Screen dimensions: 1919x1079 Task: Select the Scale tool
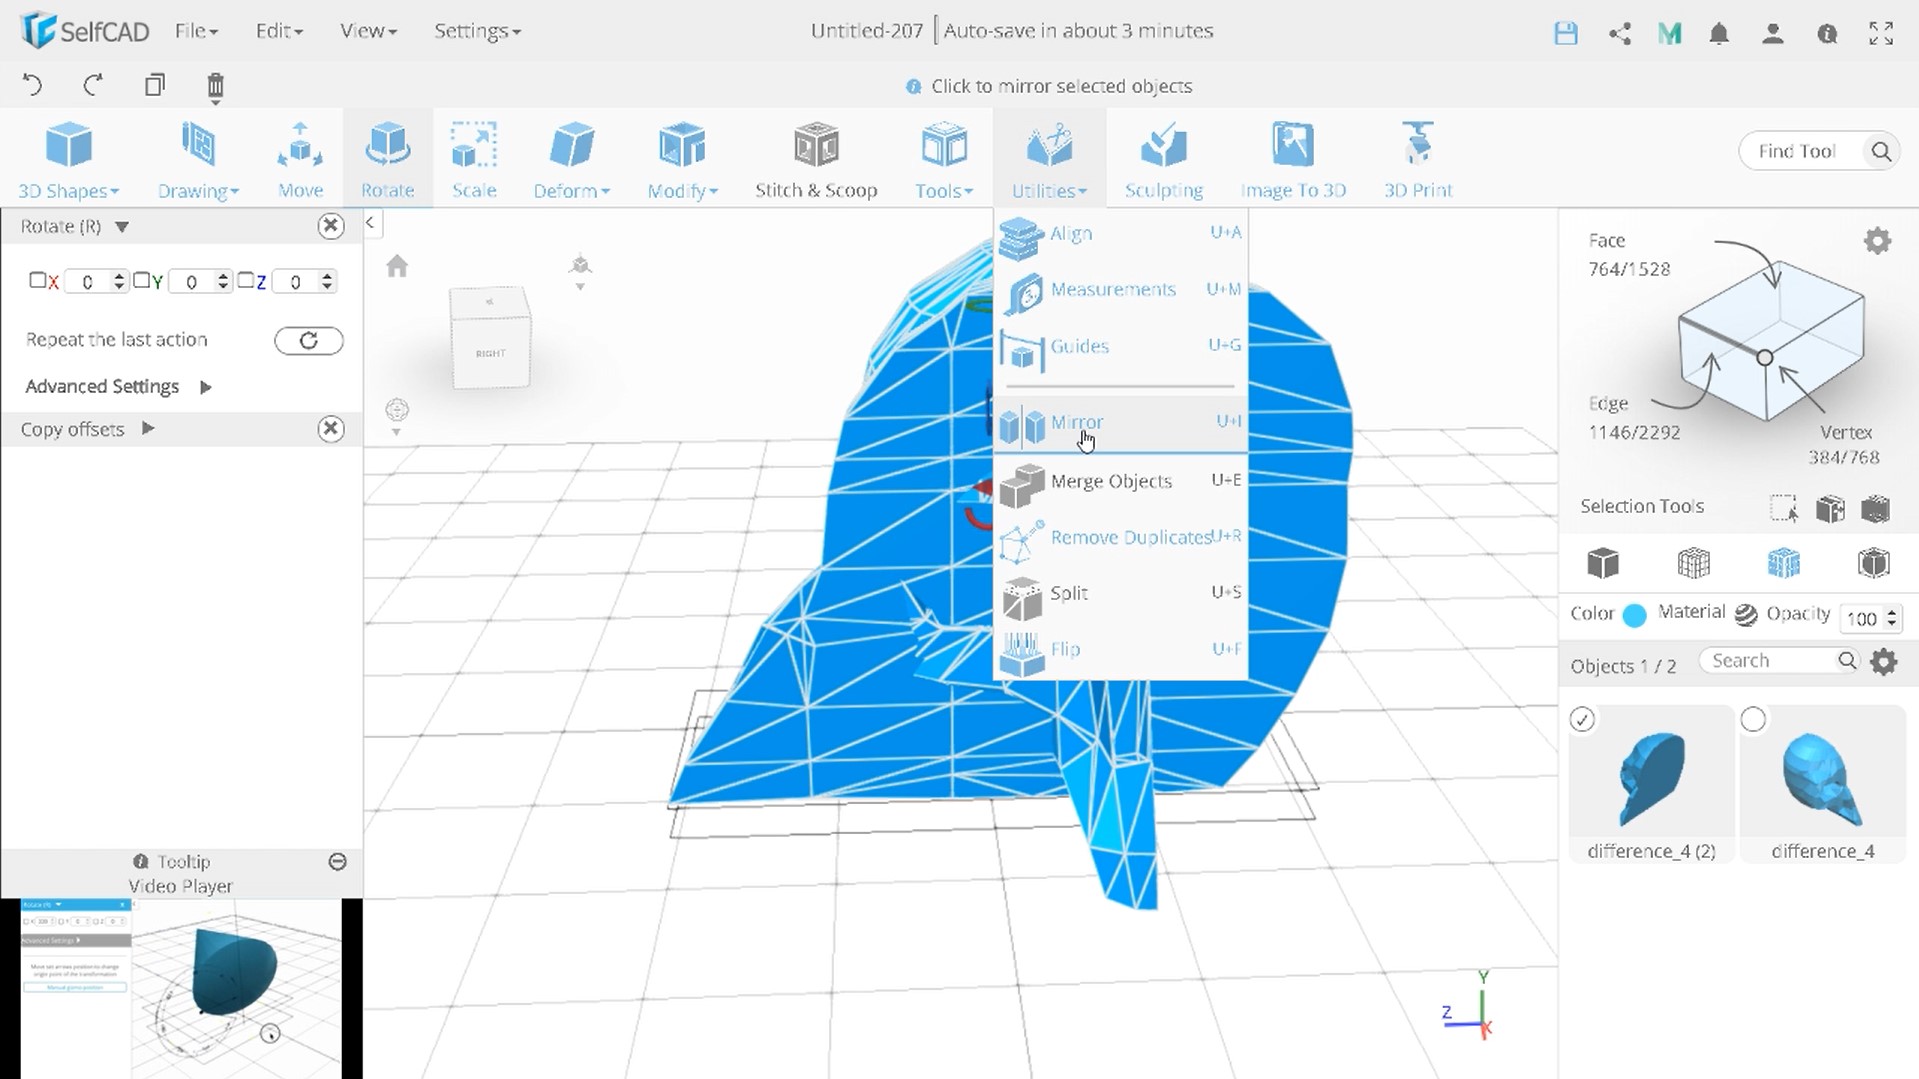(474, 160)
